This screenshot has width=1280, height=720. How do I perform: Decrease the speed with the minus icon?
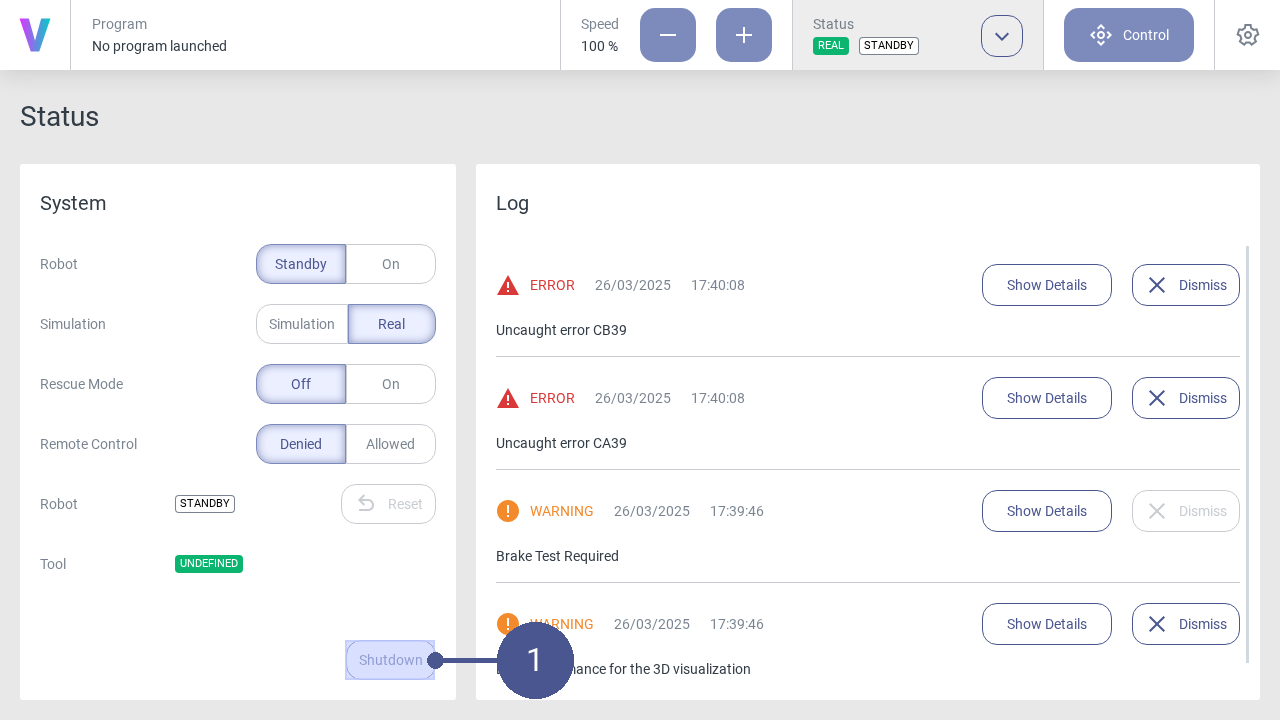(667, 34)
